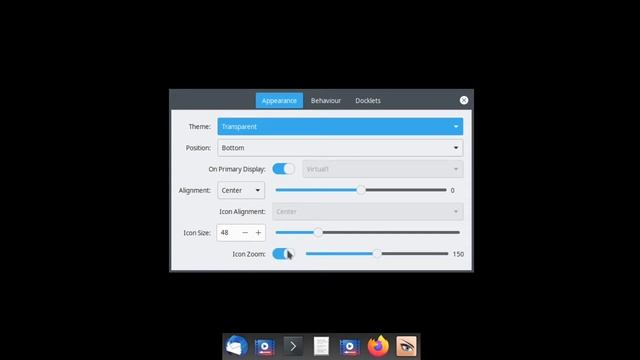
Task: Click the Theme: label
Action: click(x=200, y=127)
